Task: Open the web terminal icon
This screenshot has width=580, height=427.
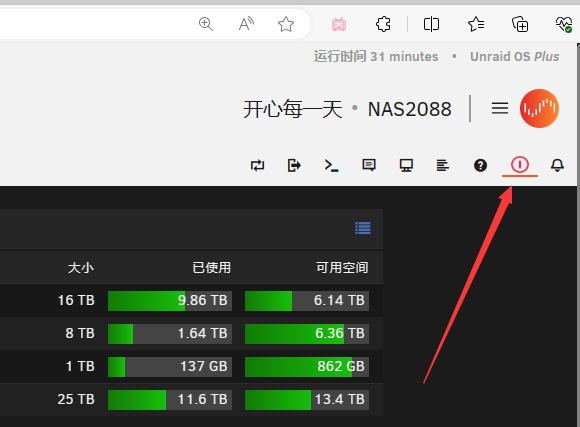Action: click(x=331, y=165)
